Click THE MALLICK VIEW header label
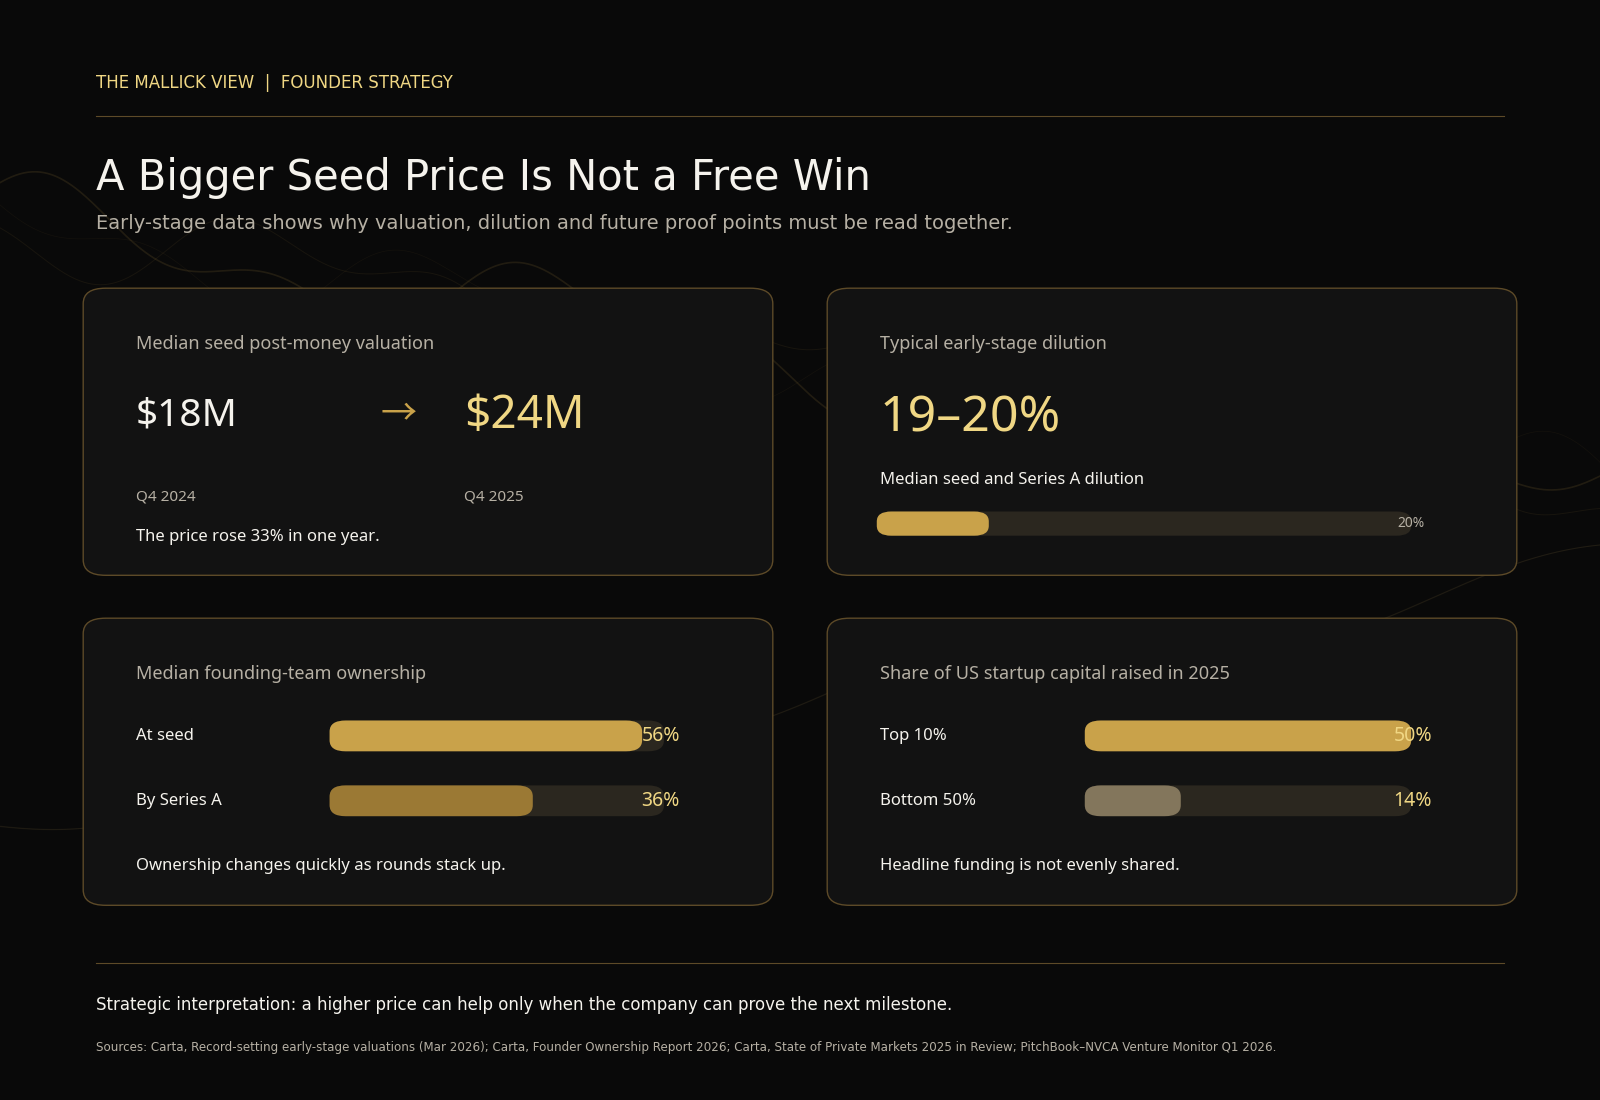This screenshot has width=1600, height=1100. [175, 82]
